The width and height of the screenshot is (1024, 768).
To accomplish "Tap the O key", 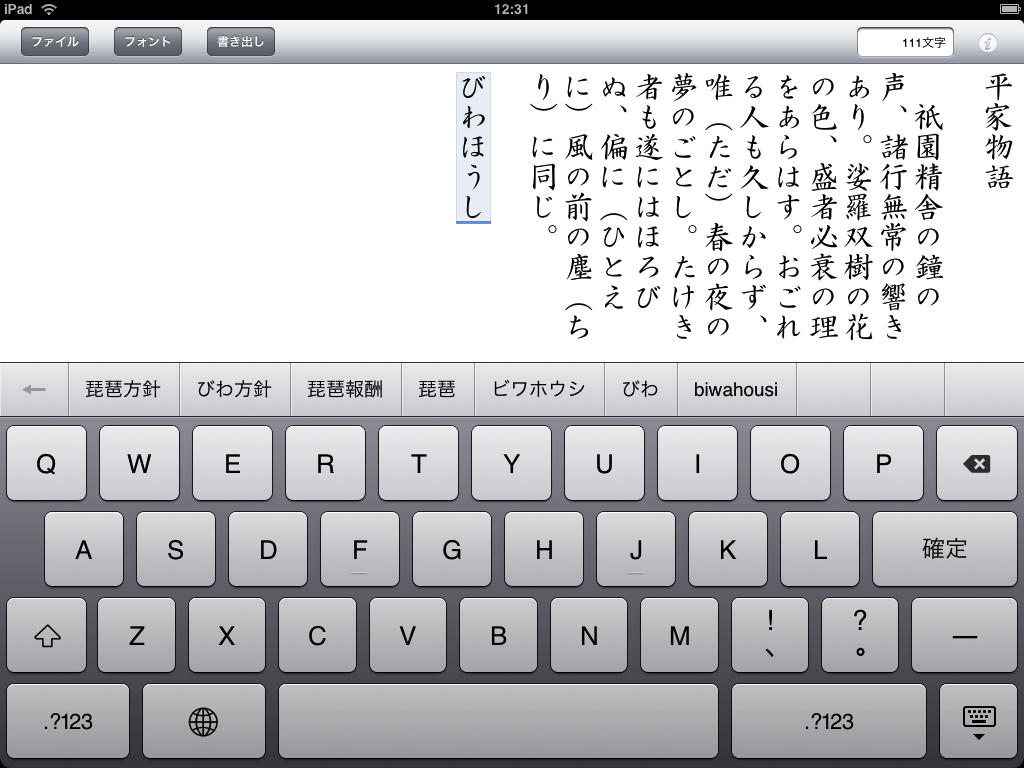I will (790, 464).
